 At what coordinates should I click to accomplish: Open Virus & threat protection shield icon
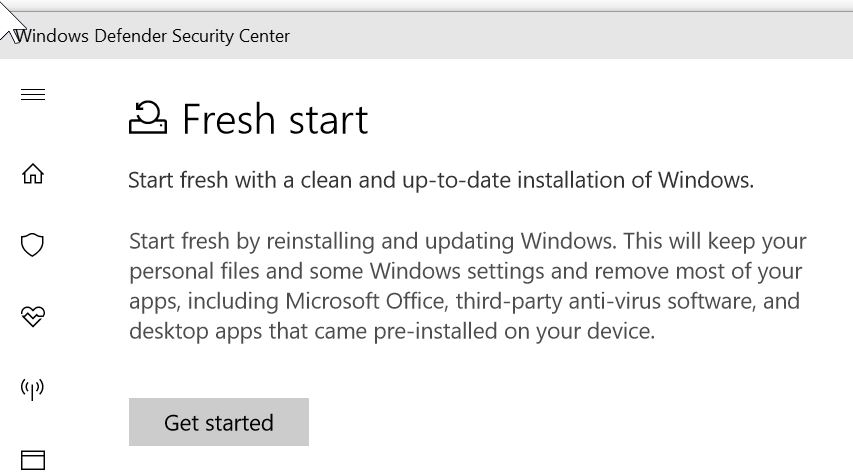point(32,245)
